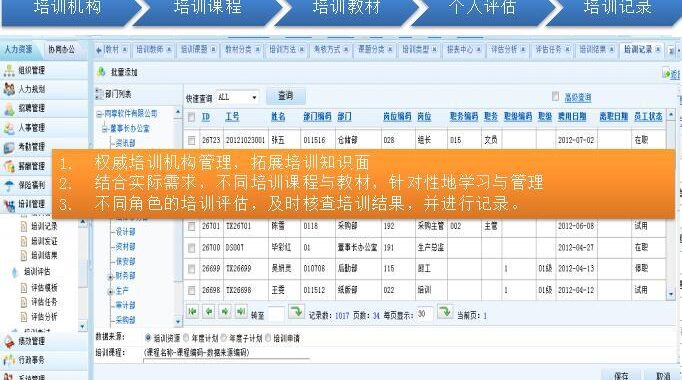Open 培训记录 document item in sidebar tree
This screenshot has width=682, height=380.
pyautogui.click(x=40, y=226)
